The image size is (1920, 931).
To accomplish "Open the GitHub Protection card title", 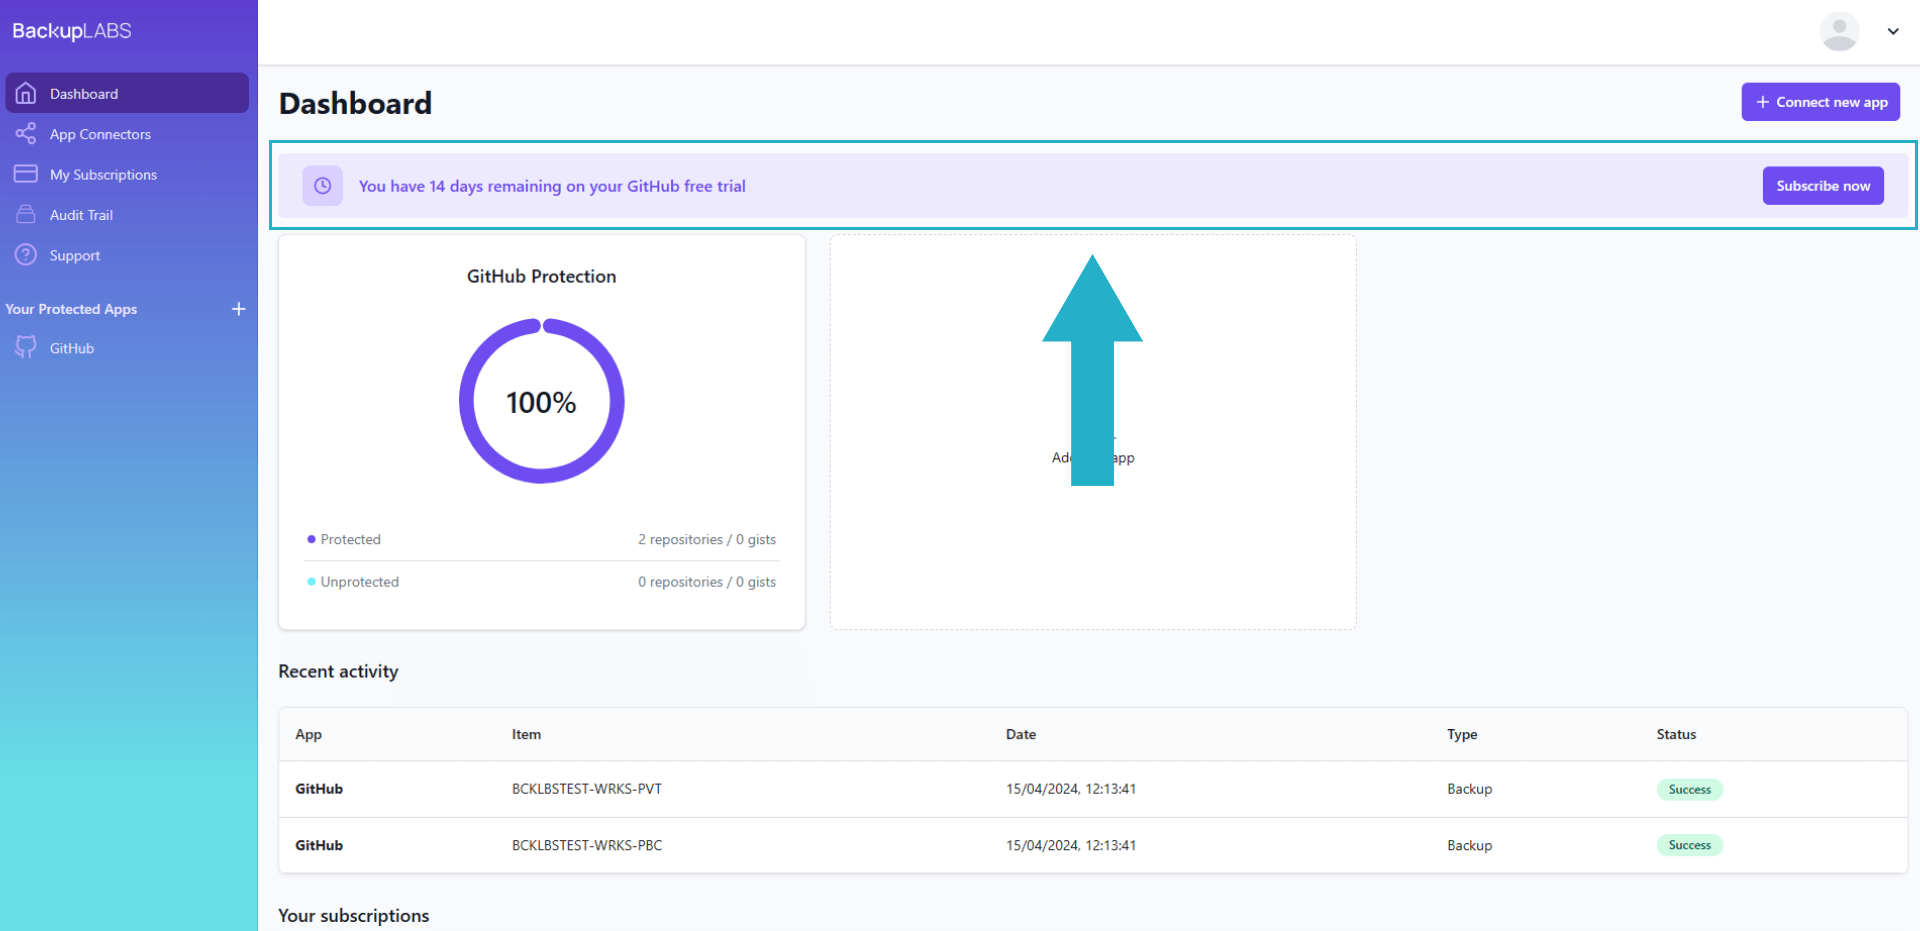I will (x=541, y=276).
